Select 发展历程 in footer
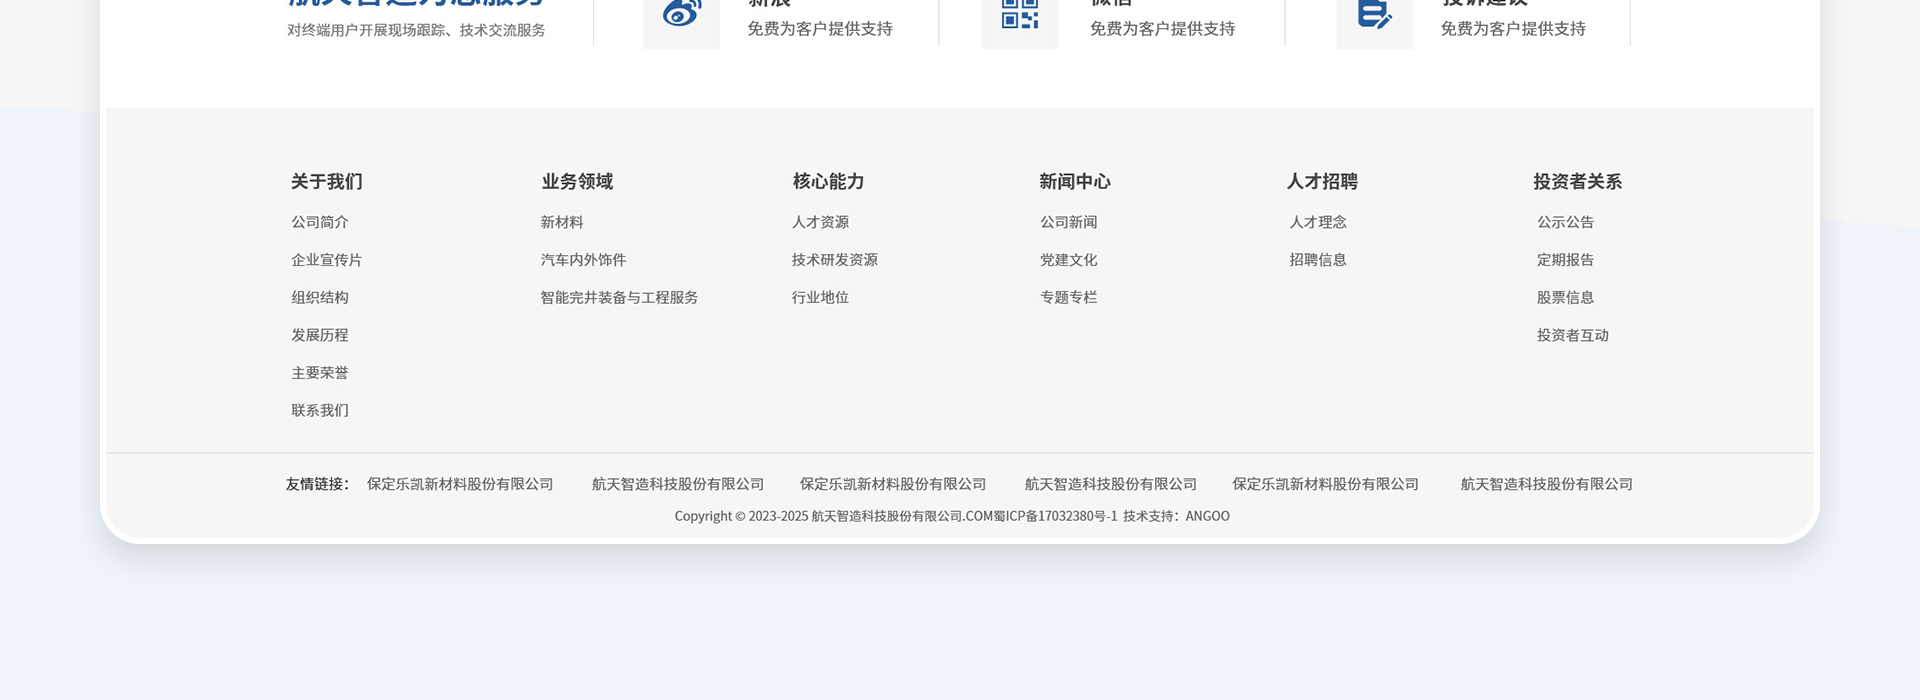 [x=320, y=335]
